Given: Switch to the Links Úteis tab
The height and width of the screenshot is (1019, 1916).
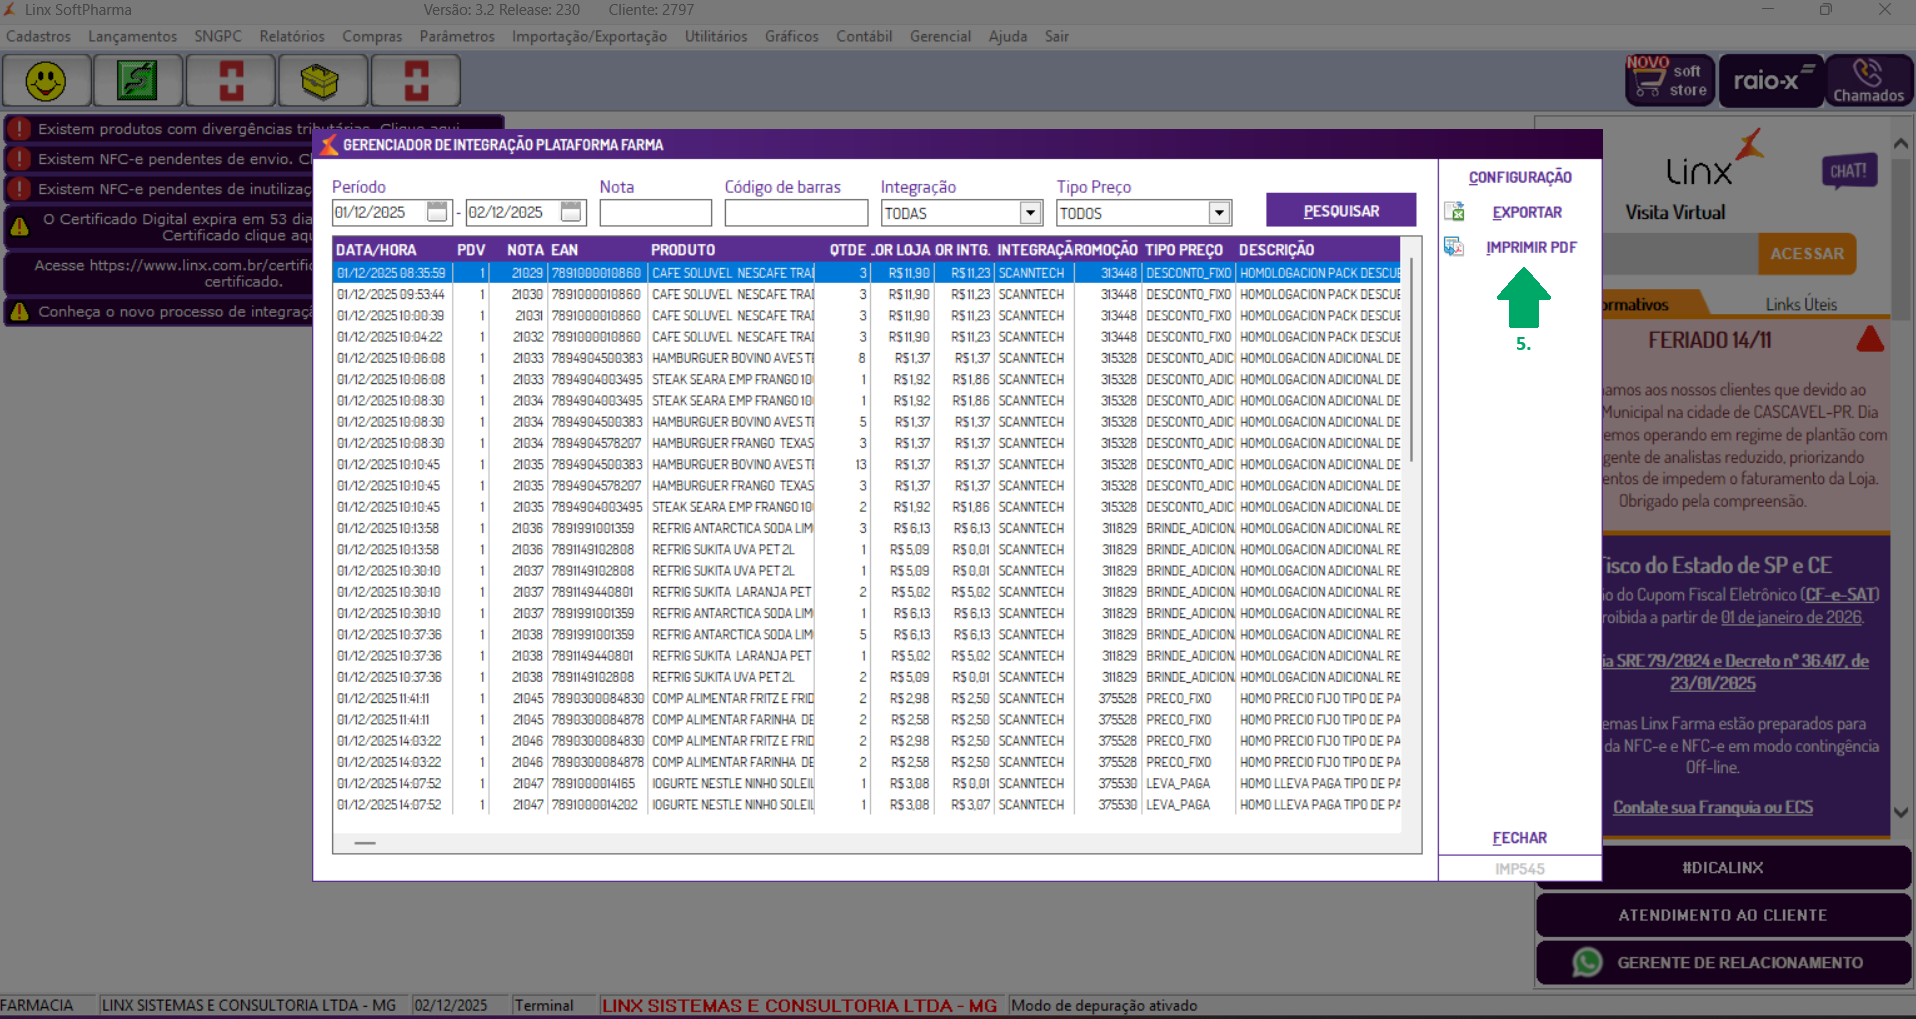Looking at the screenshot, I should point(1801,304).
